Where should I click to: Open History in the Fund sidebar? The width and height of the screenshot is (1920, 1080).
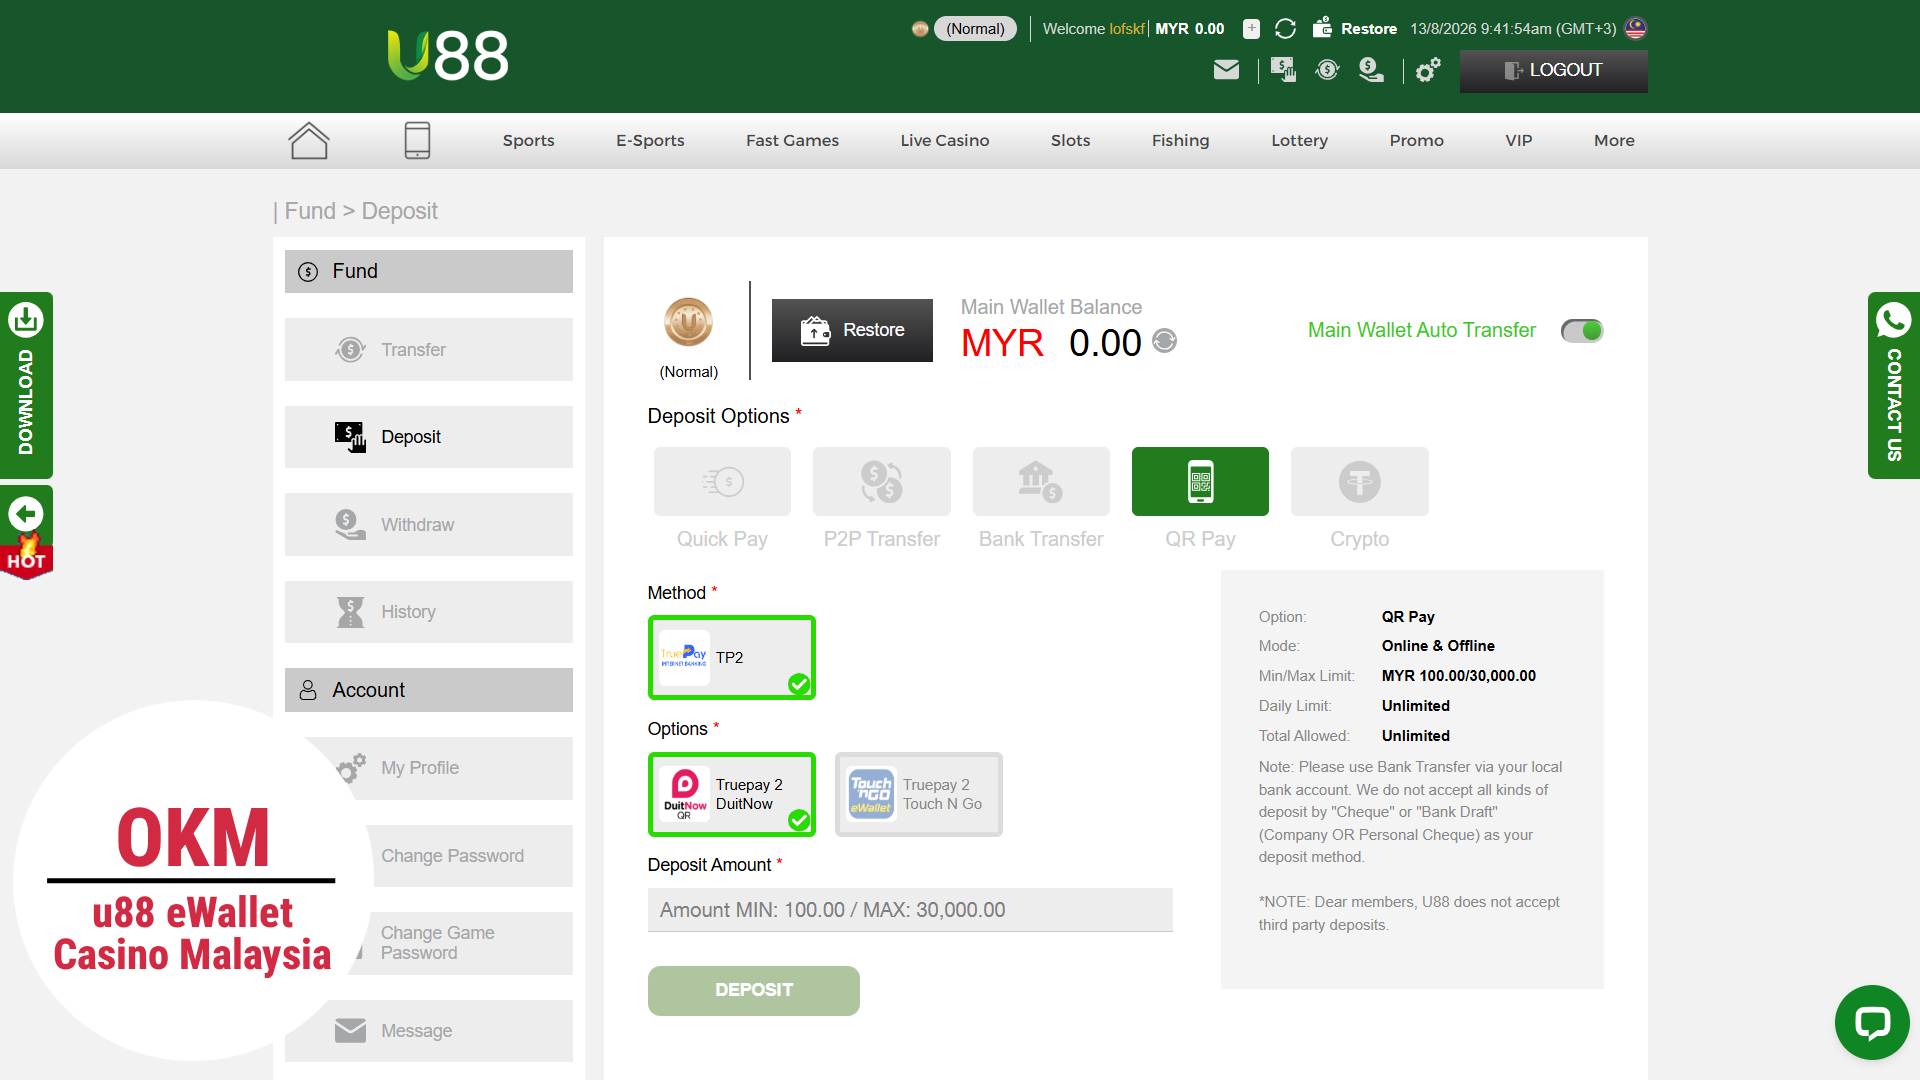pos(429,612)
